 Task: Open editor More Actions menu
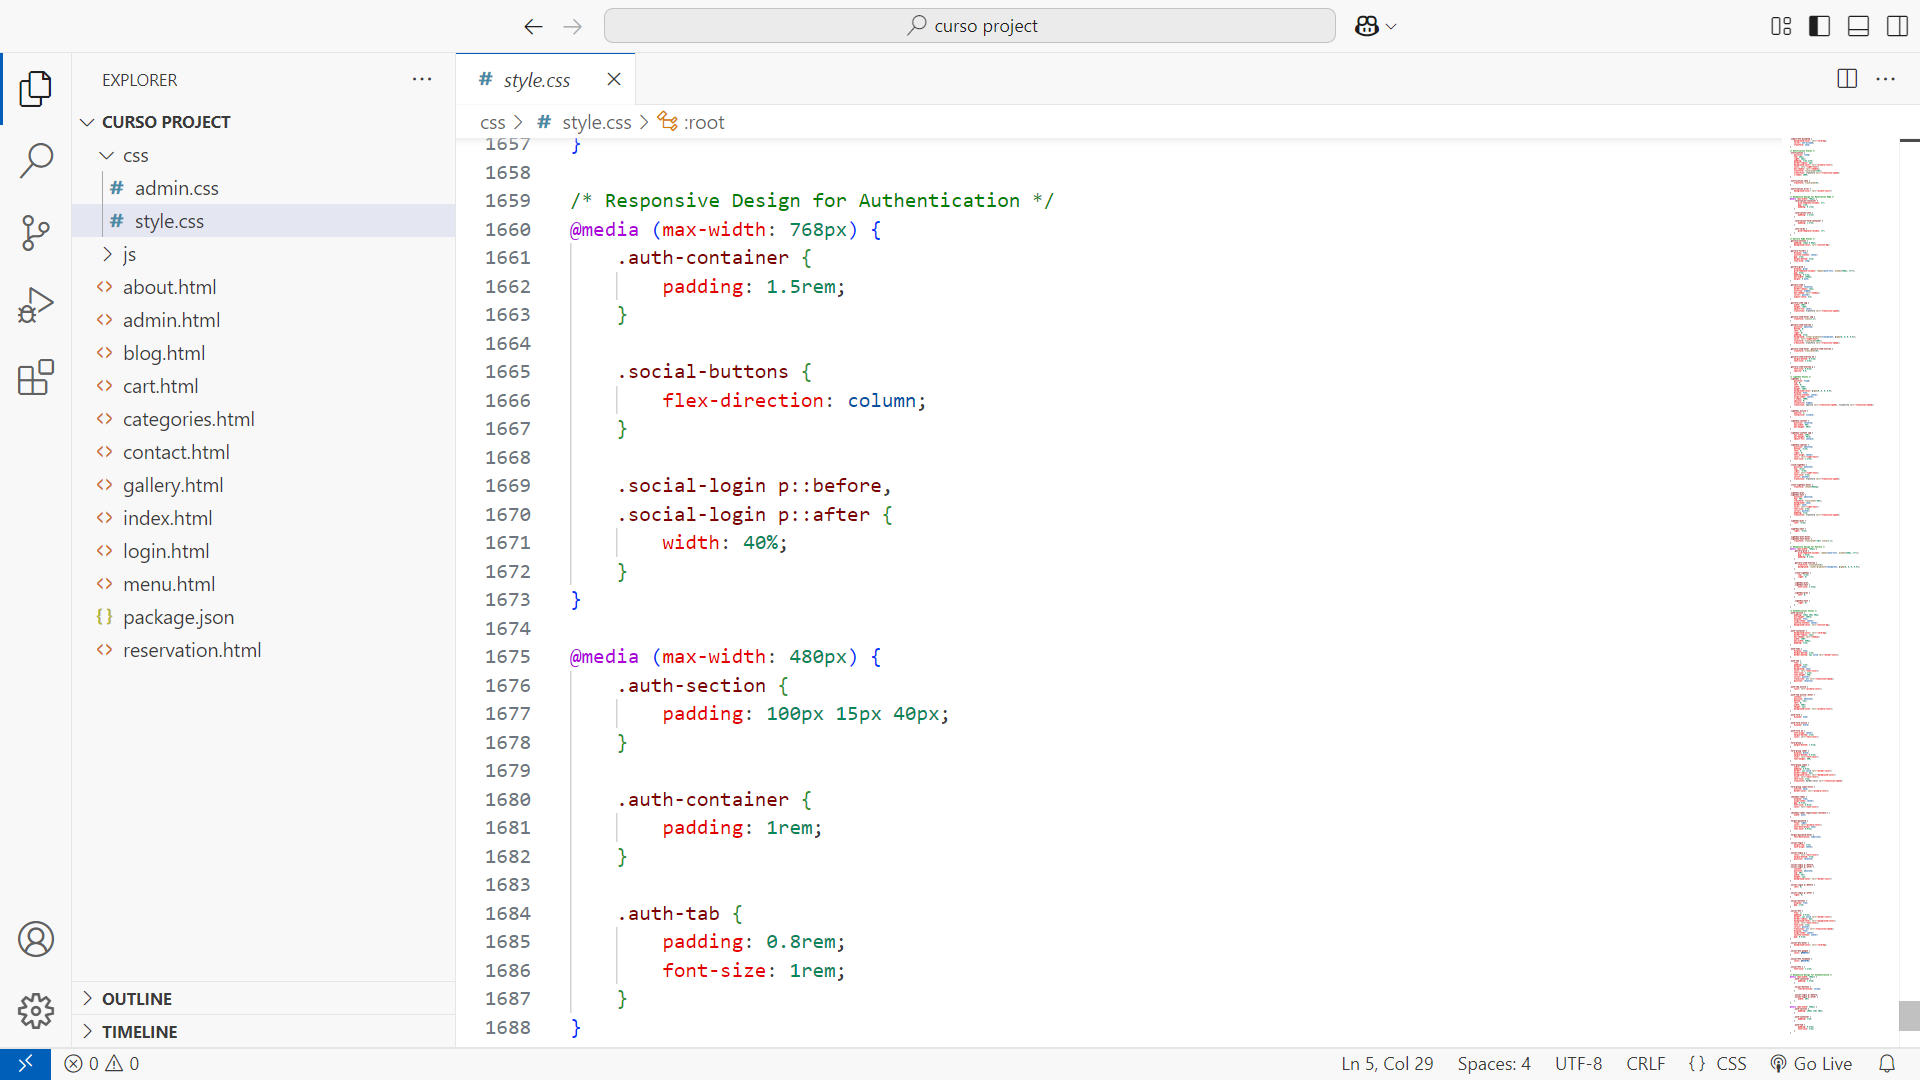pyautogui.click(x=1886, y=79)
